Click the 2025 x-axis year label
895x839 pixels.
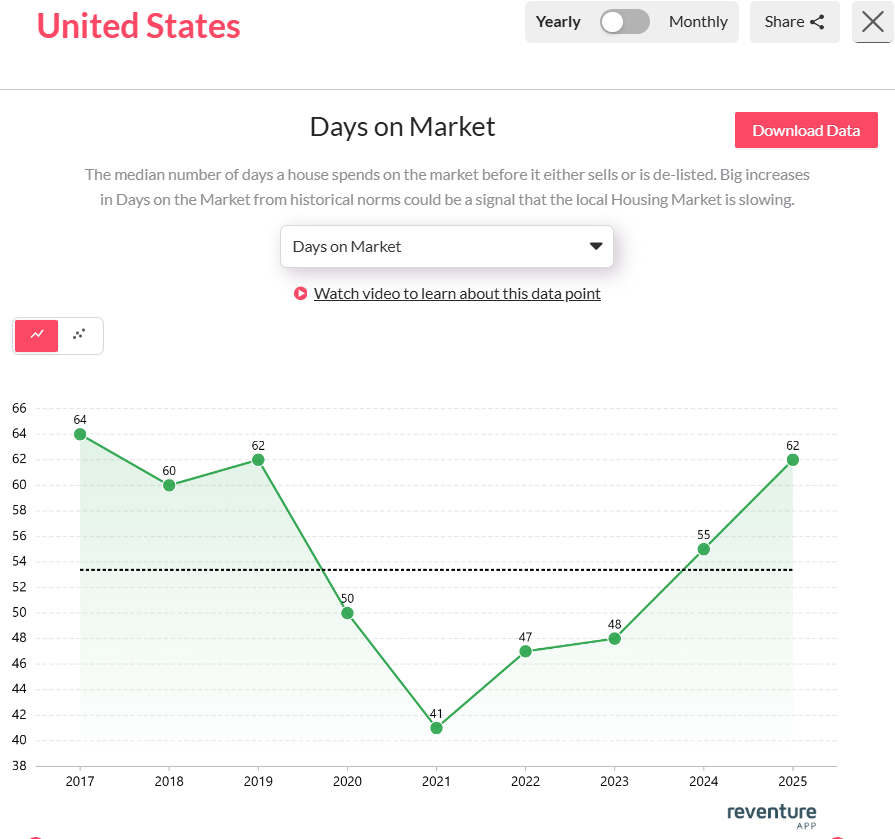click(x=793, y=781)
